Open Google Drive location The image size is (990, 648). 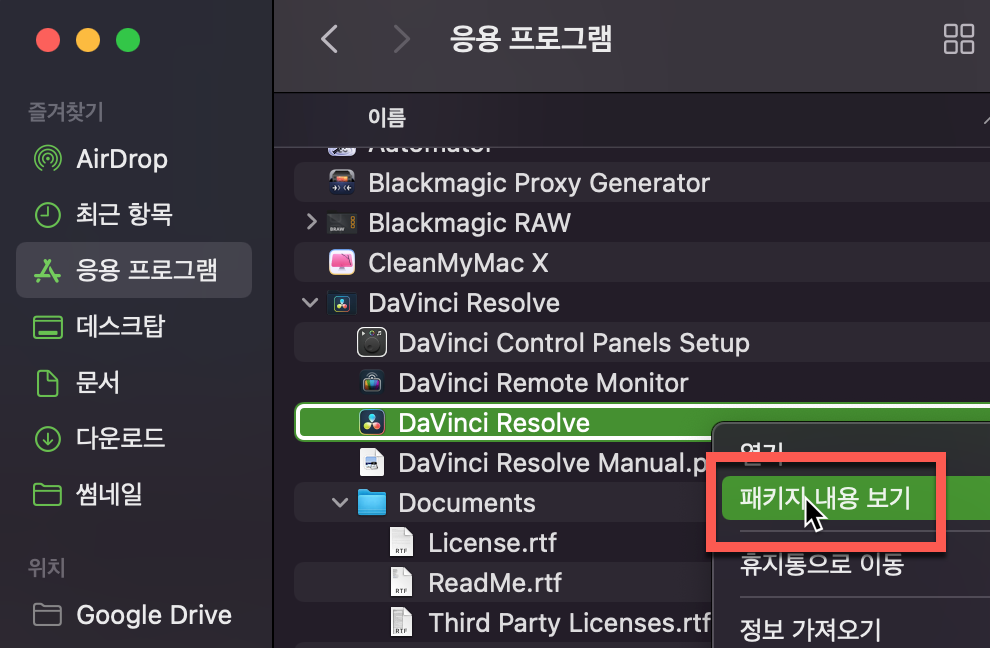[x=154, y=615]
